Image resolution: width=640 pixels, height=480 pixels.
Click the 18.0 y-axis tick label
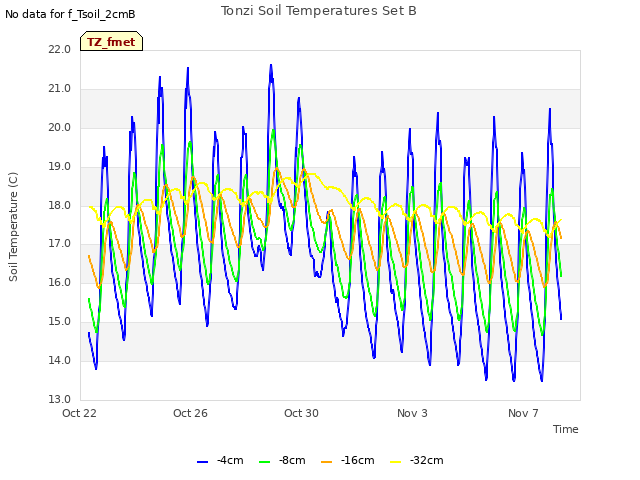point(60,205)
